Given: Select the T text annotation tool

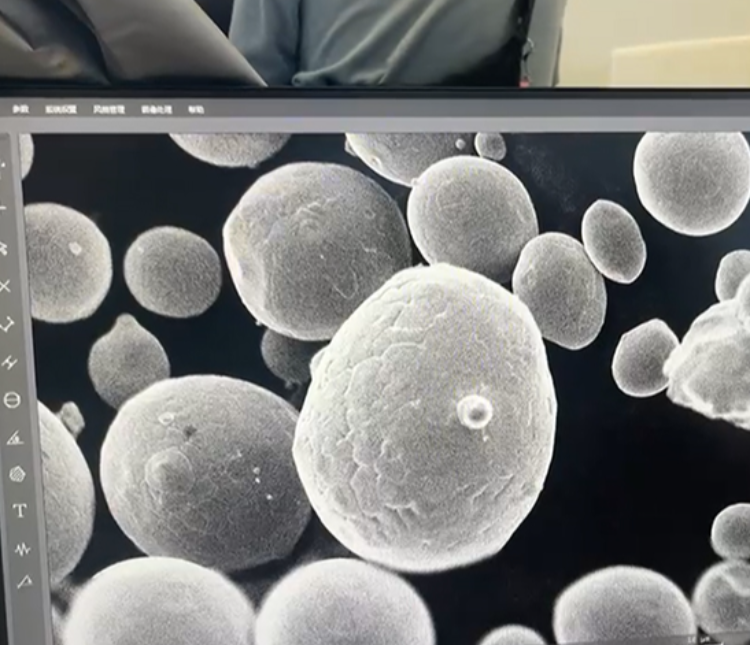Looking at the screenshot, I should point(20,511).
